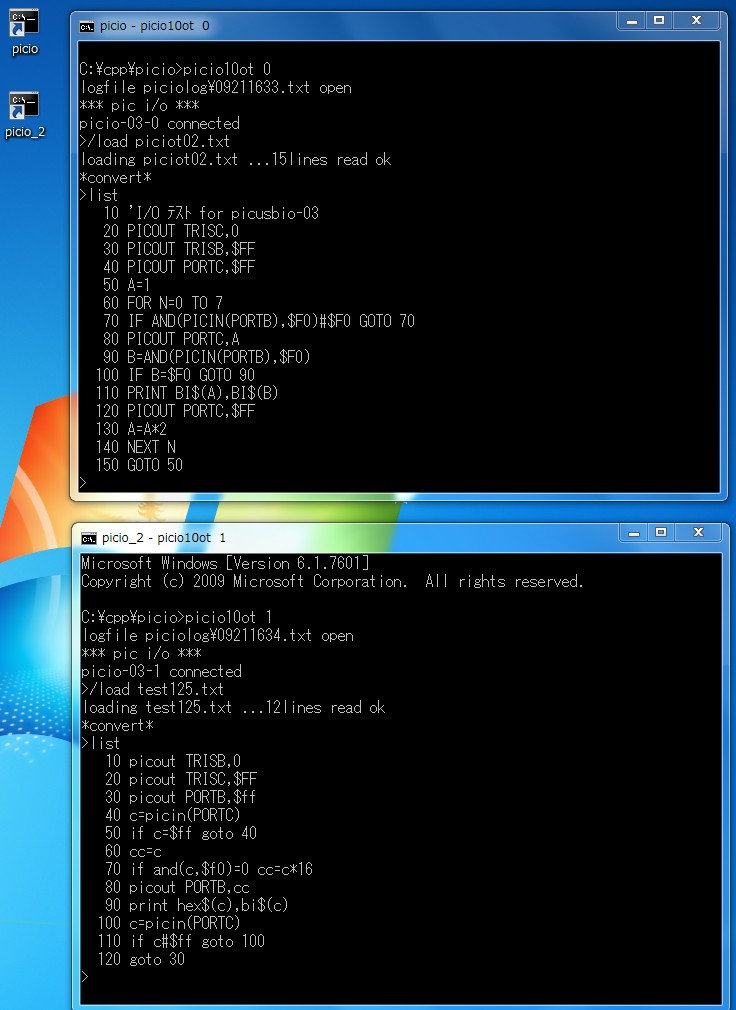This screenshot has height=1010, width=736.
Task: Click line '130 A=A*2'
Action: click(x=131, y=430)
